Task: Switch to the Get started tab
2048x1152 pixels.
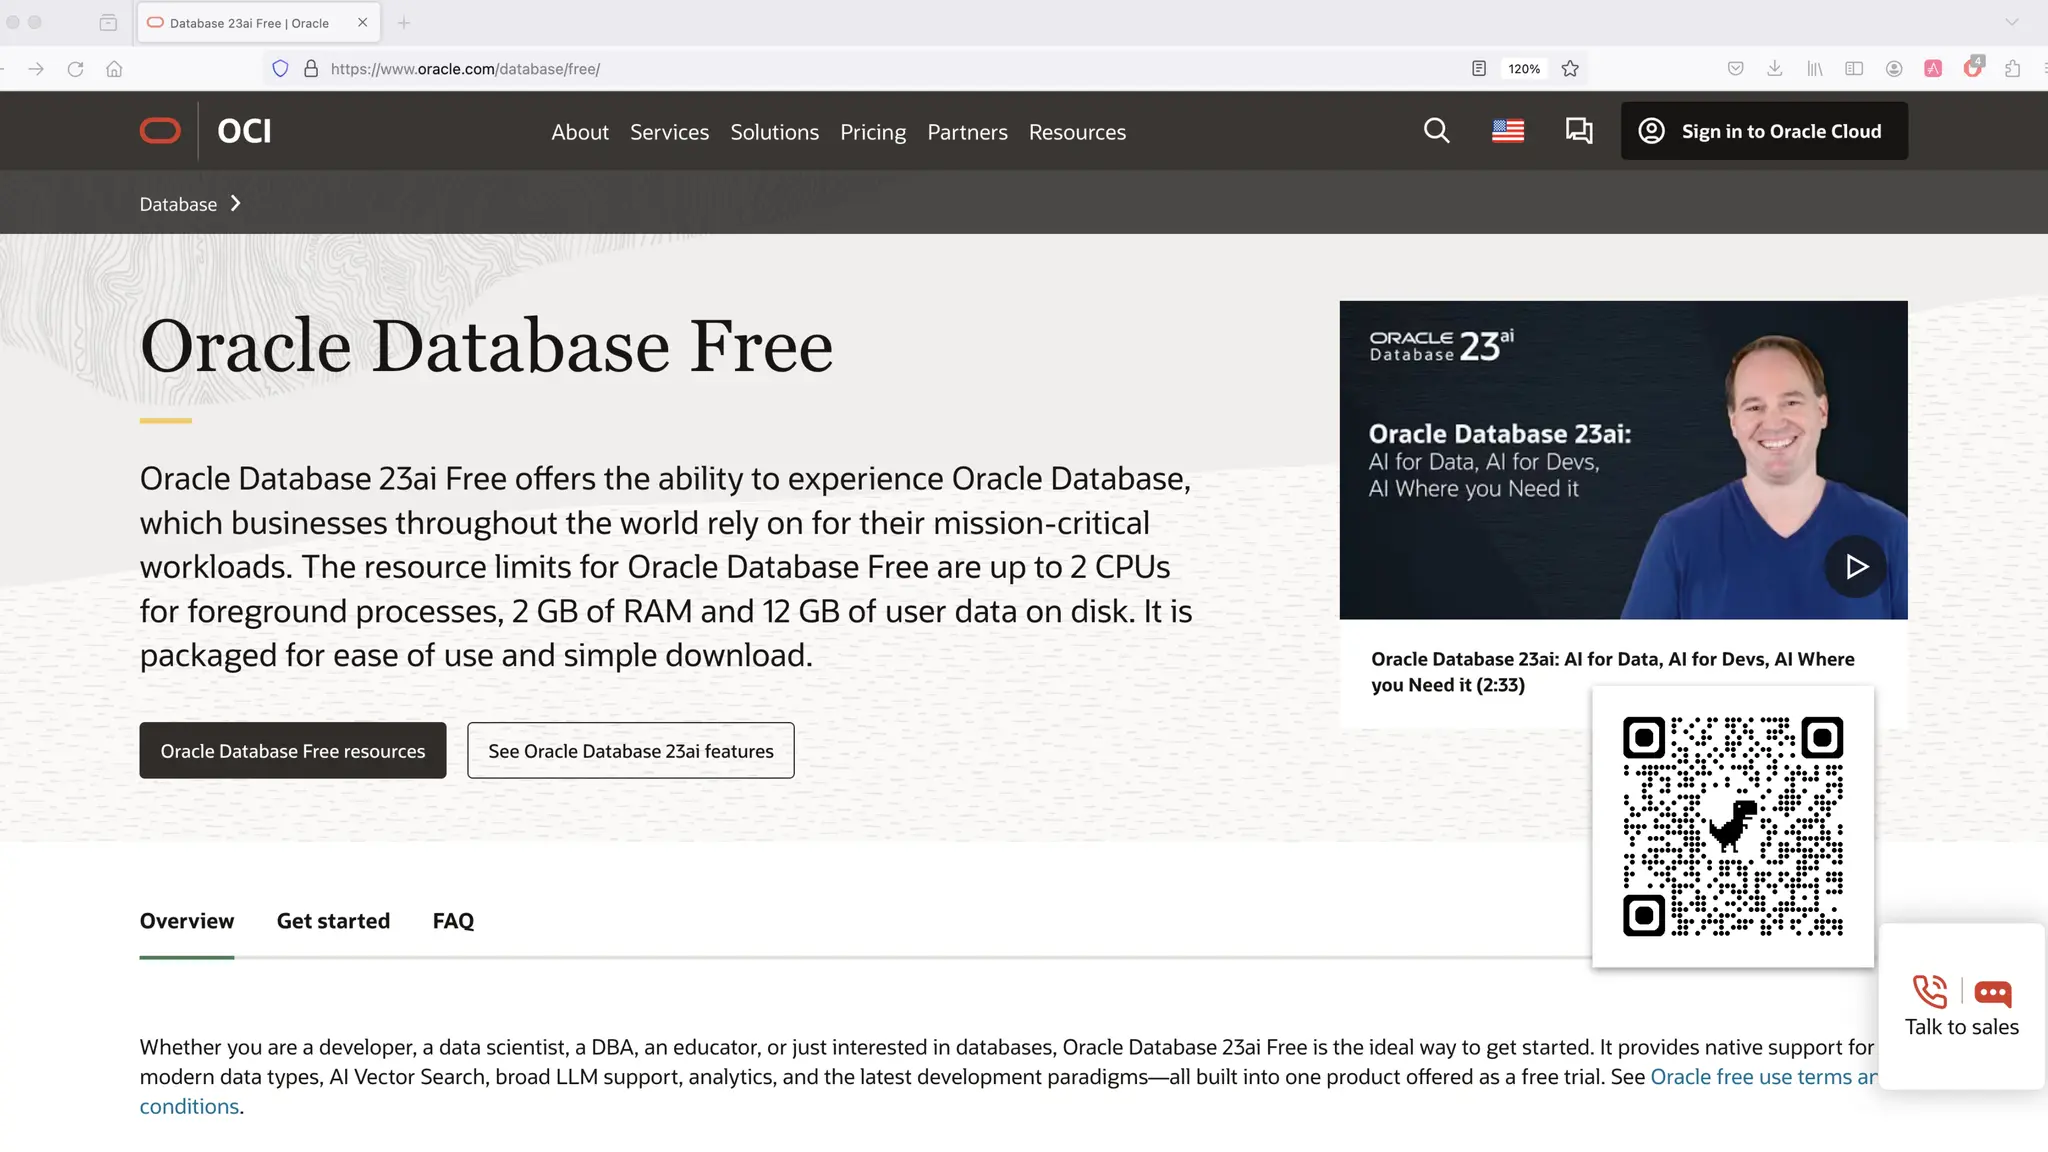Action: 333,921
